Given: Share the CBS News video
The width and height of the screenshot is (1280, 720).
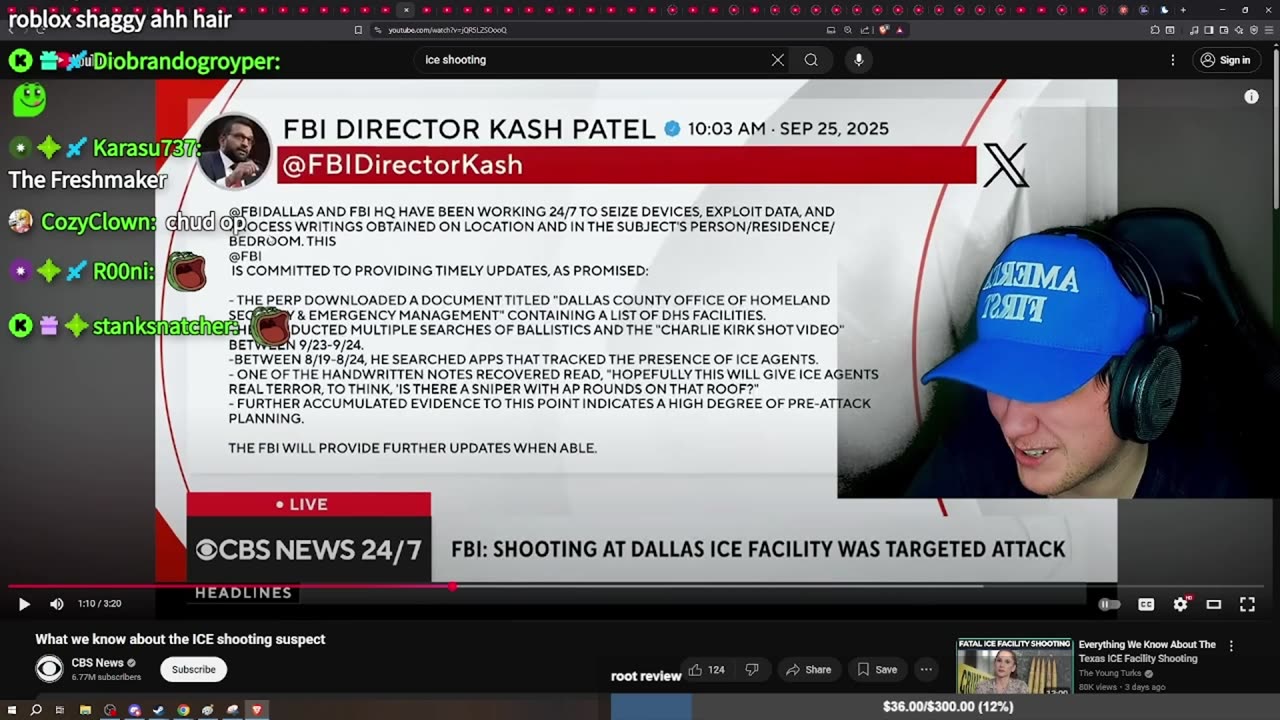Looking at the screenshot, I should (808, 670).
